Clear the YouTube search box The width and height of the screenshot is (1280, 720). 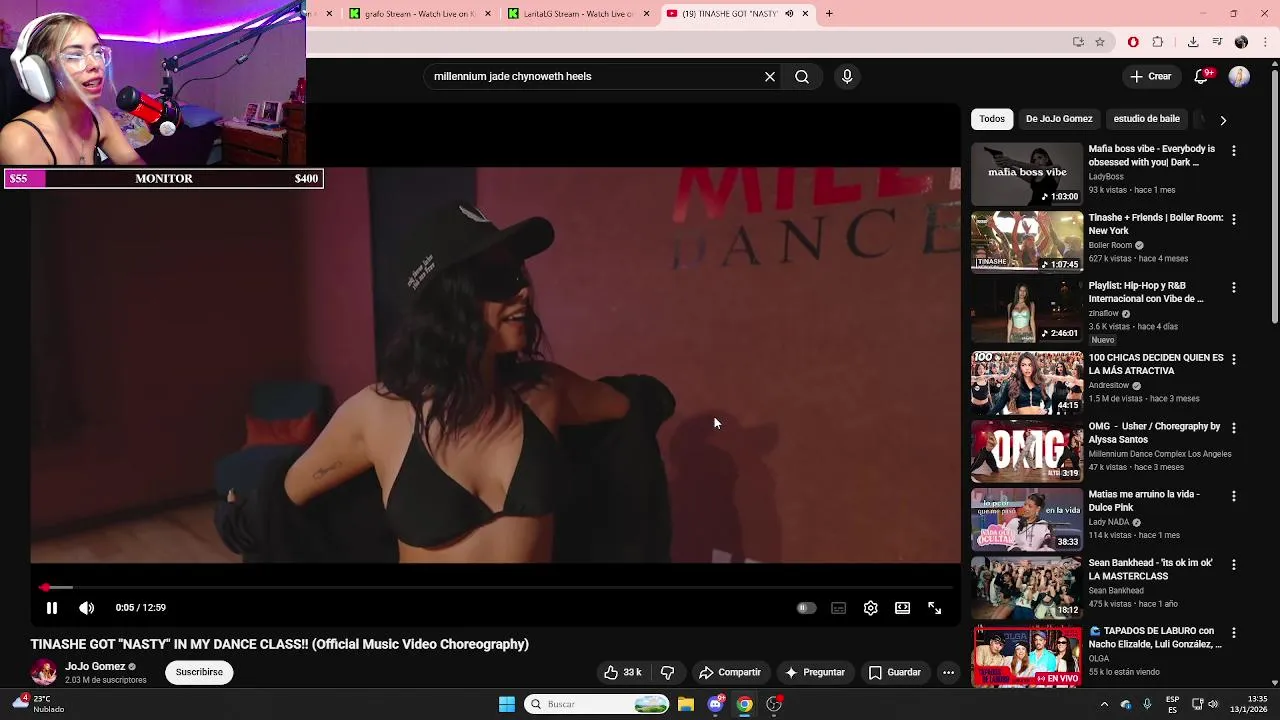tap(770, 76)
